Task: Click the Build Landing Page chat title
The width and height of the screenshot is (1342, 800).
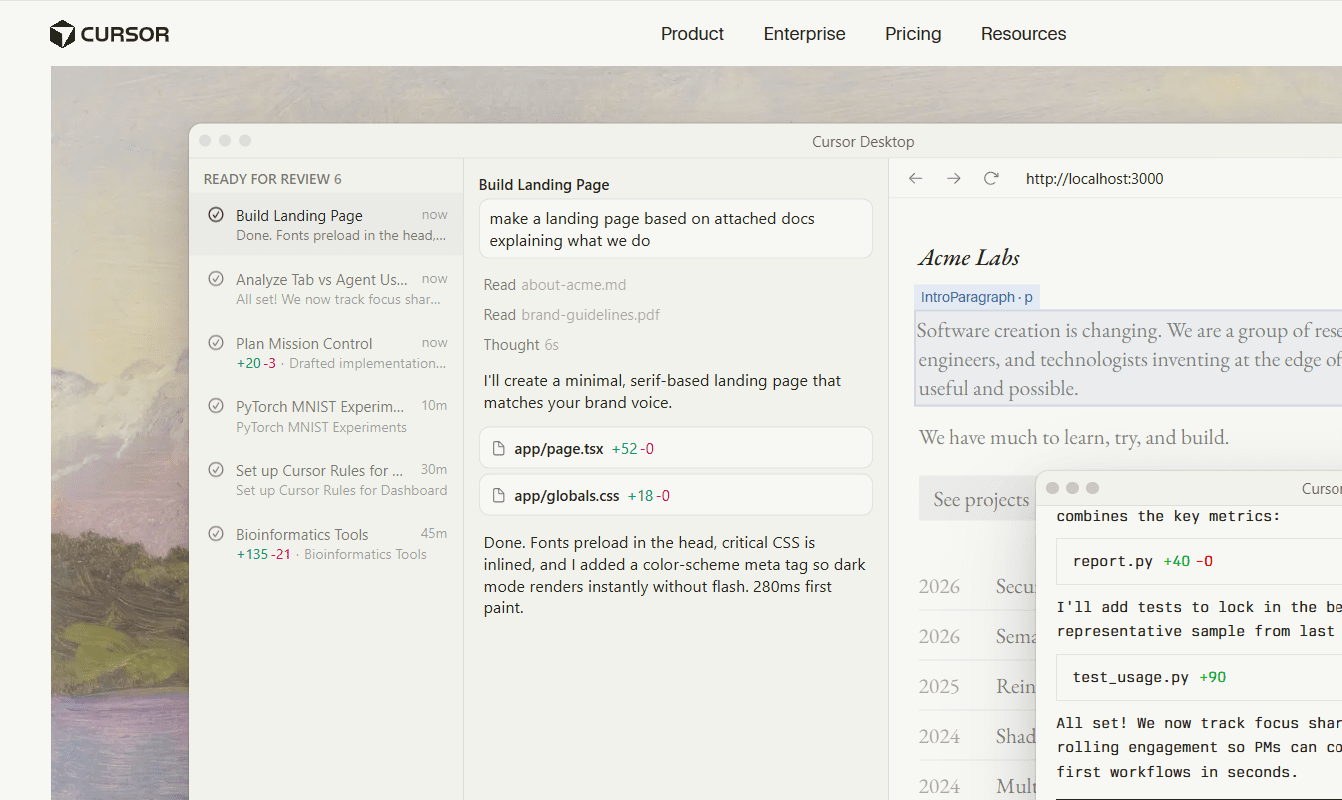Action: coord(544,185)
